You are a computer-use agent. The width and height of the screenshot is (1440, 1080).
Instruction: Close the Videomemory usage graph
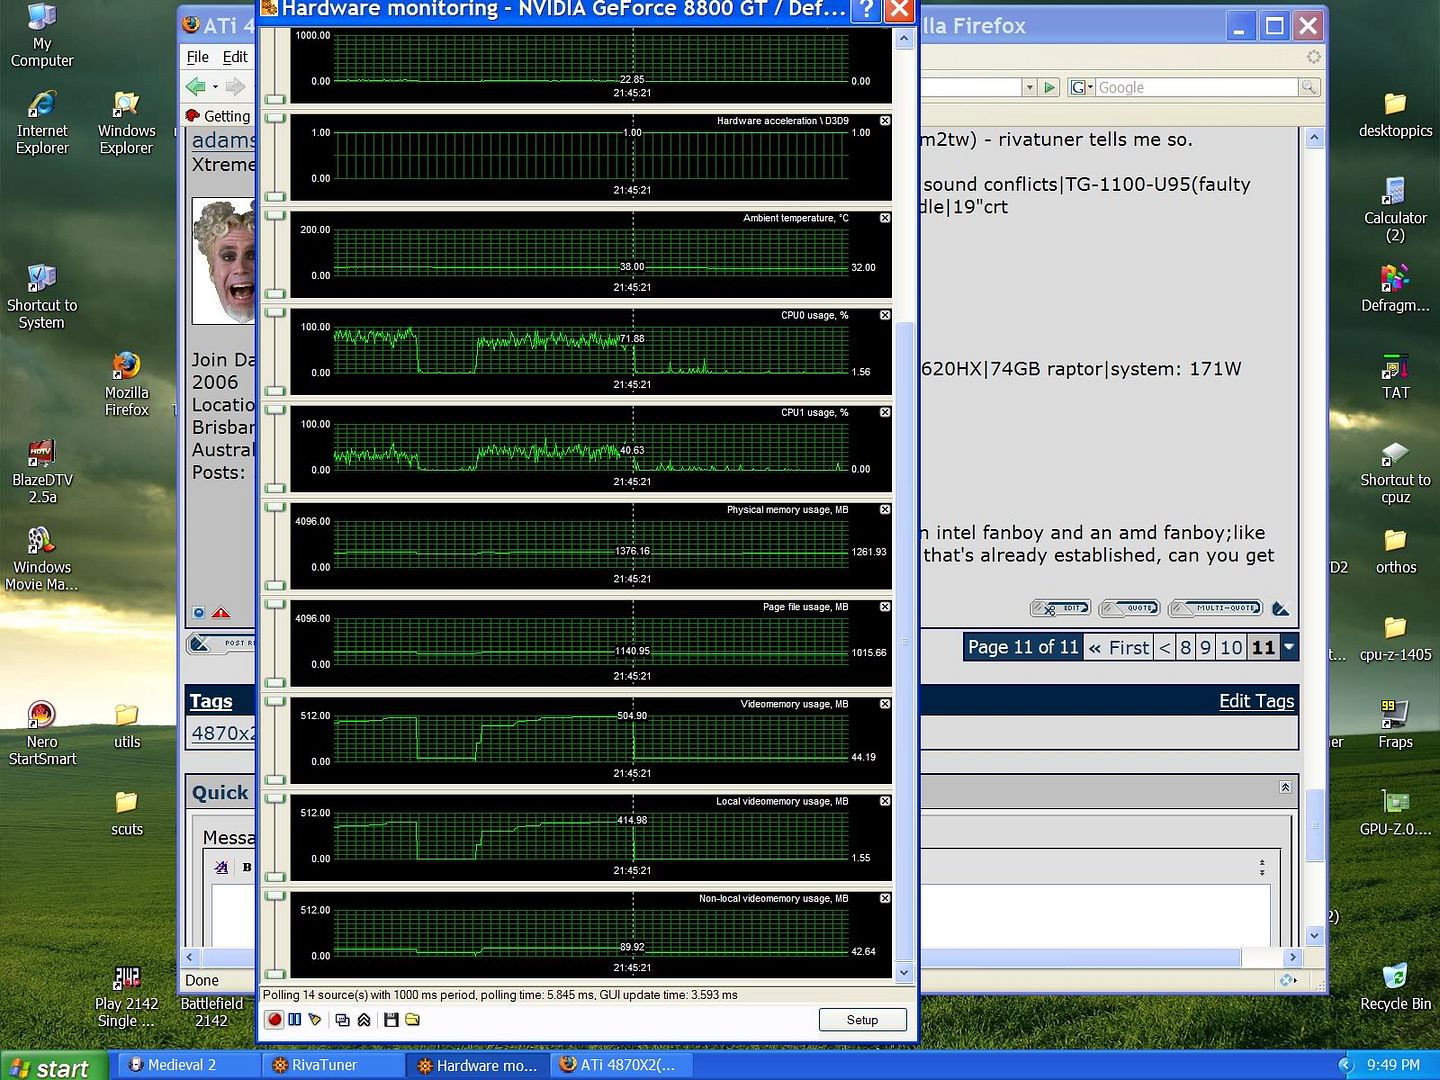tap(885, 704)
